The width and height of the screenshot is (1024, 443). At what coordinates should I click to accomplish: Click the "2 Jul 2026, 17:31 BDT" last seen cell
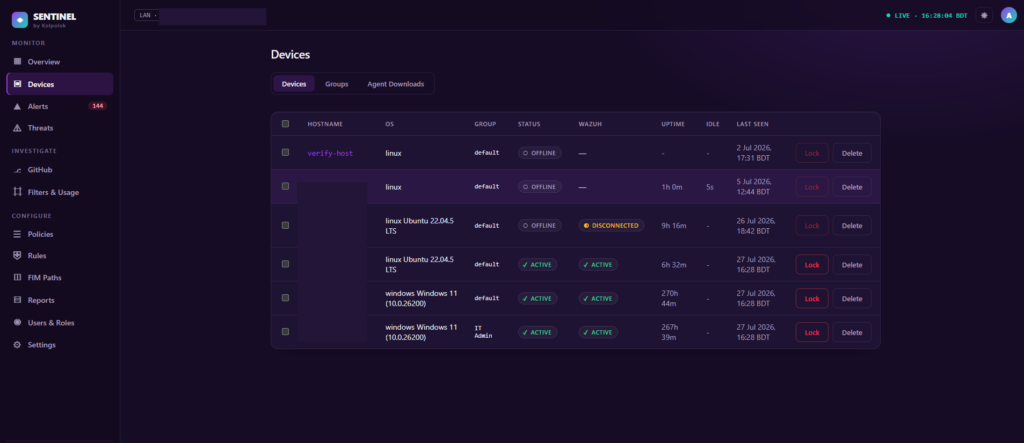coord(756,153)
